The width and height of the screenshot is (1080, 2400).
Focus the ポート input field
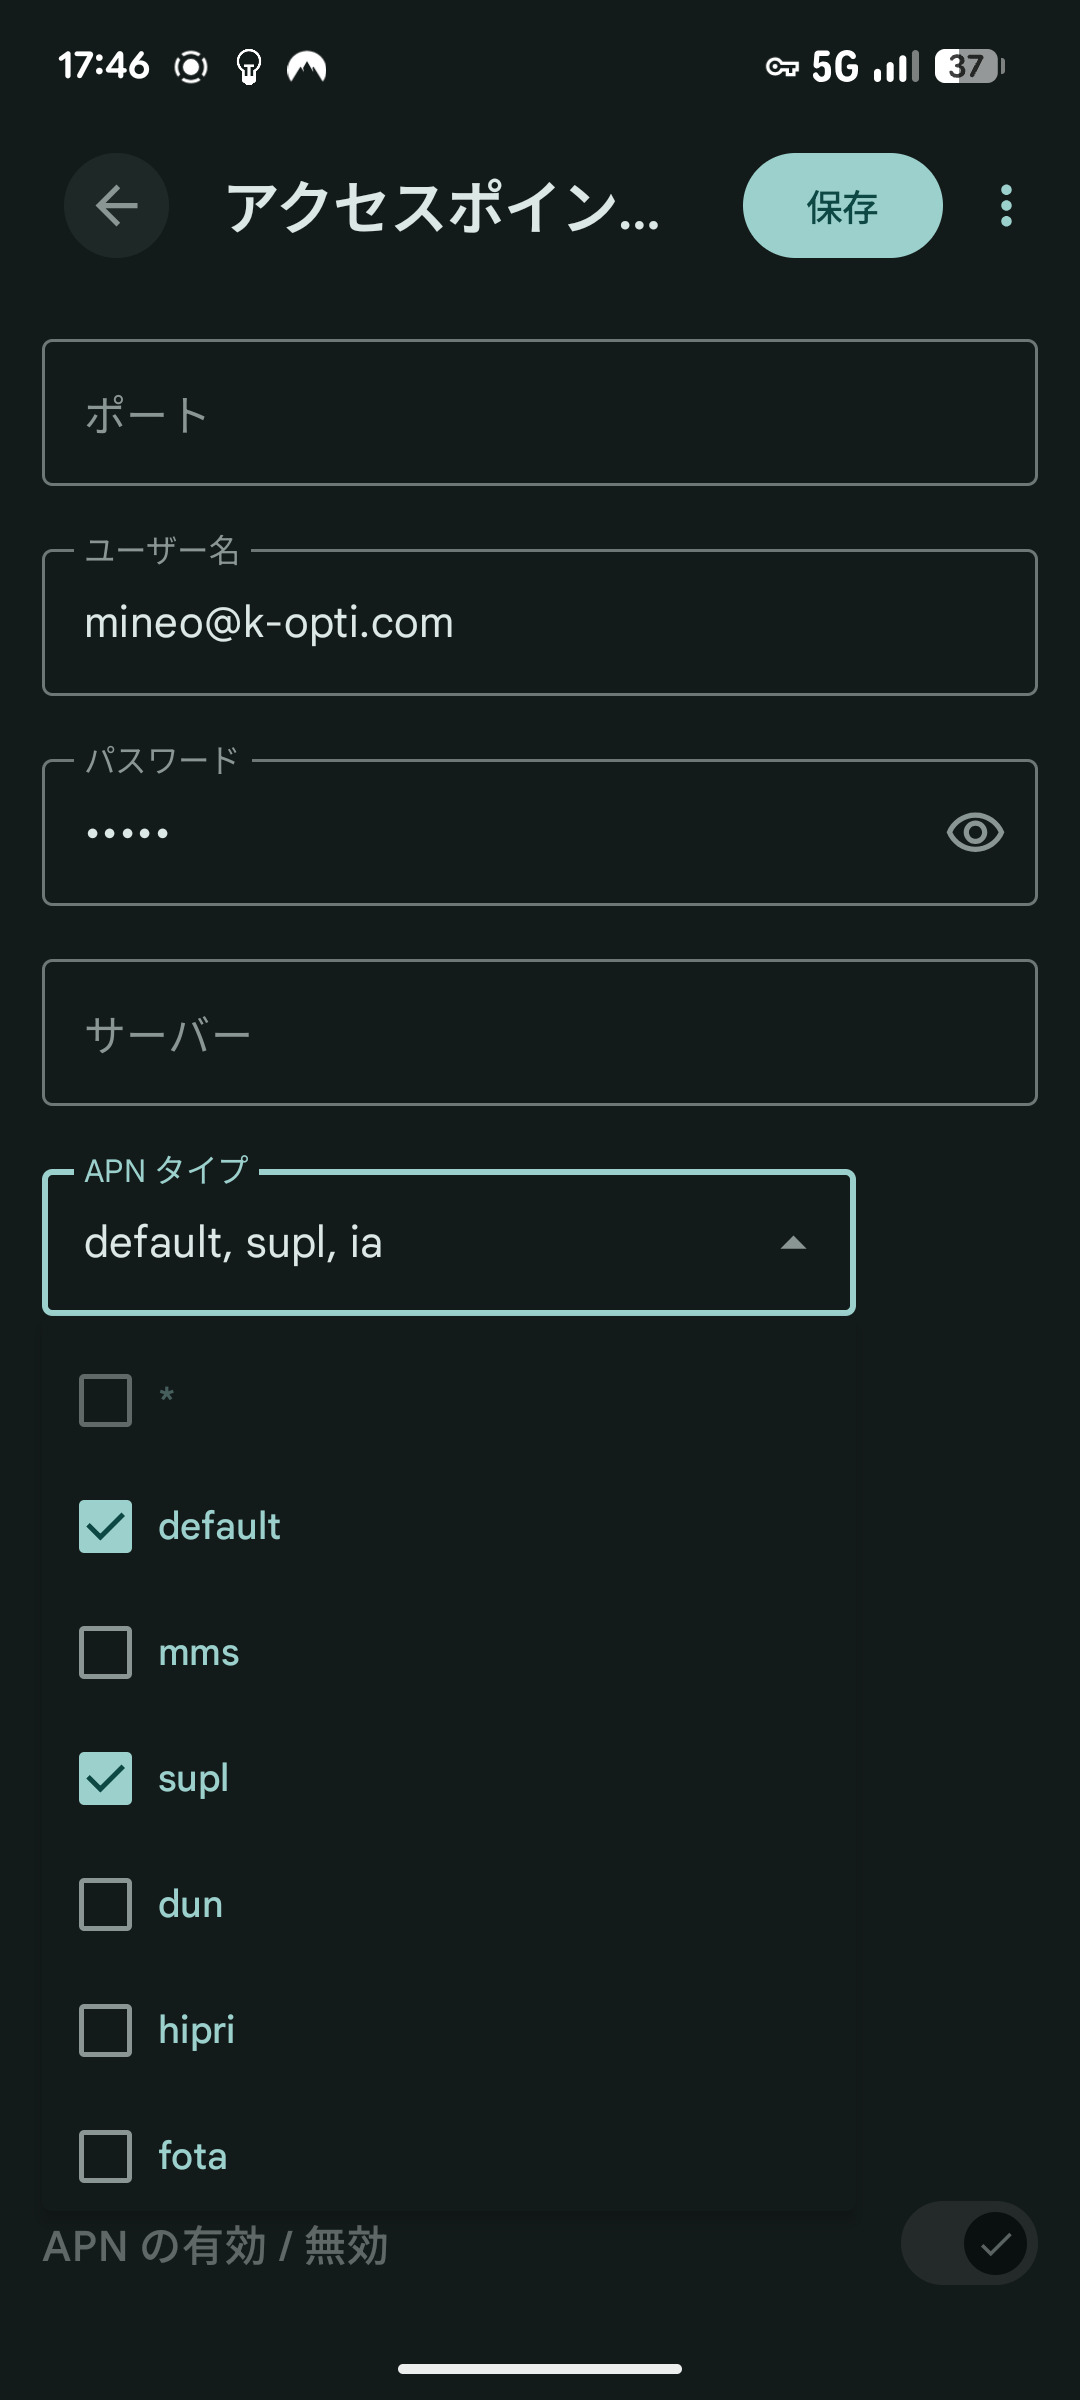tap(540, 413)
